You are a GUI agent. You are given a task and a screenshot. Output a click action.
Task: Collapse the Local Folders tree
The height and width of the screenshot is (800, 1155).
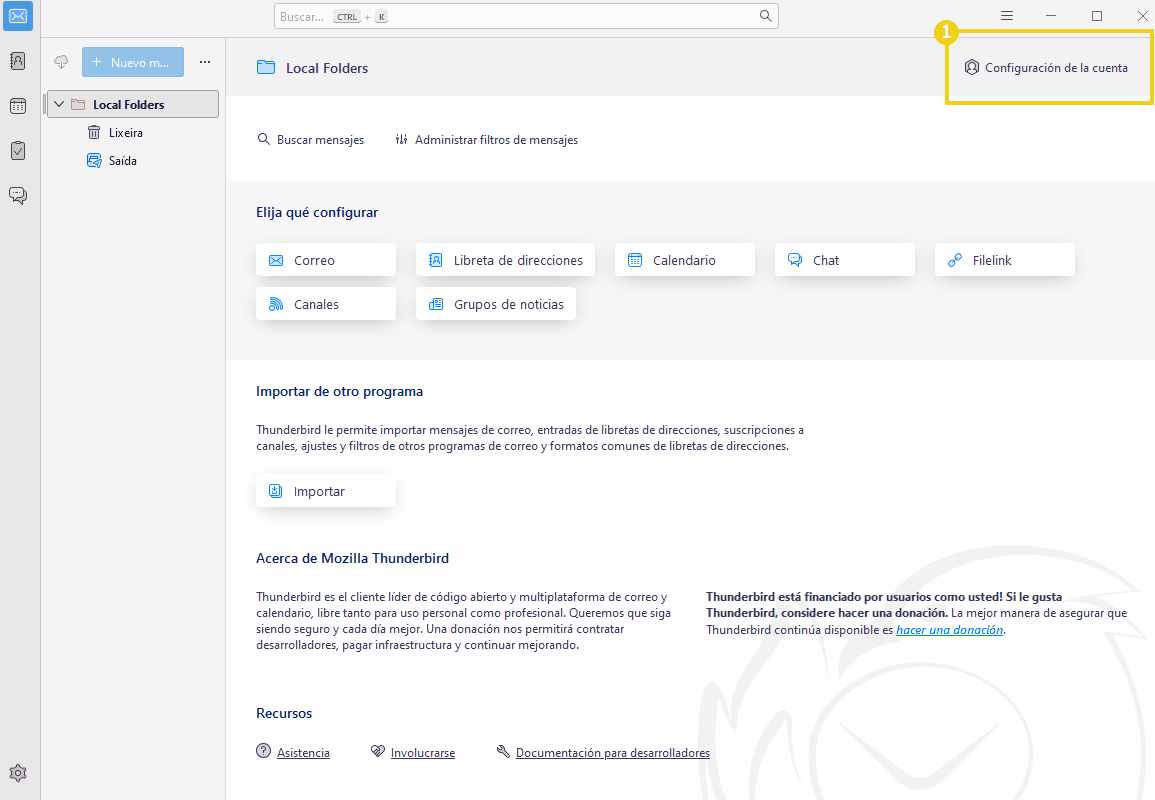point(59,104)
